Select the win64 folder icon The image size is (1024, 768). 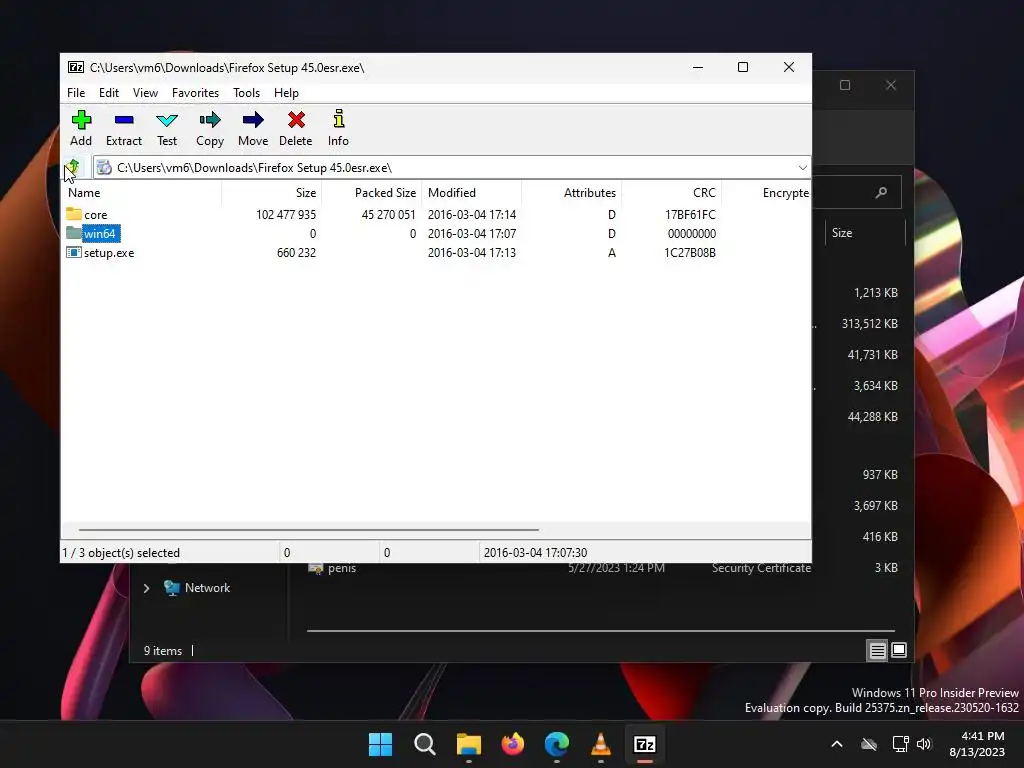pos(74,233)
